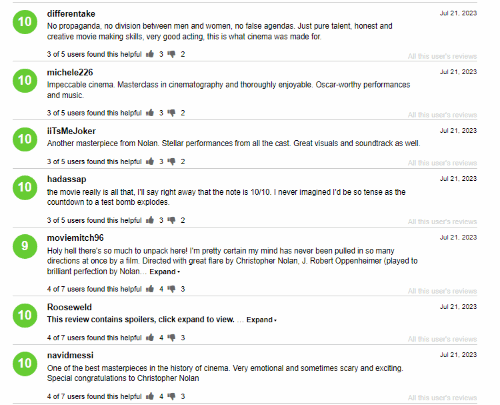Open differentake's user profile
Screen dimensions: 500x405
[71, 14]
